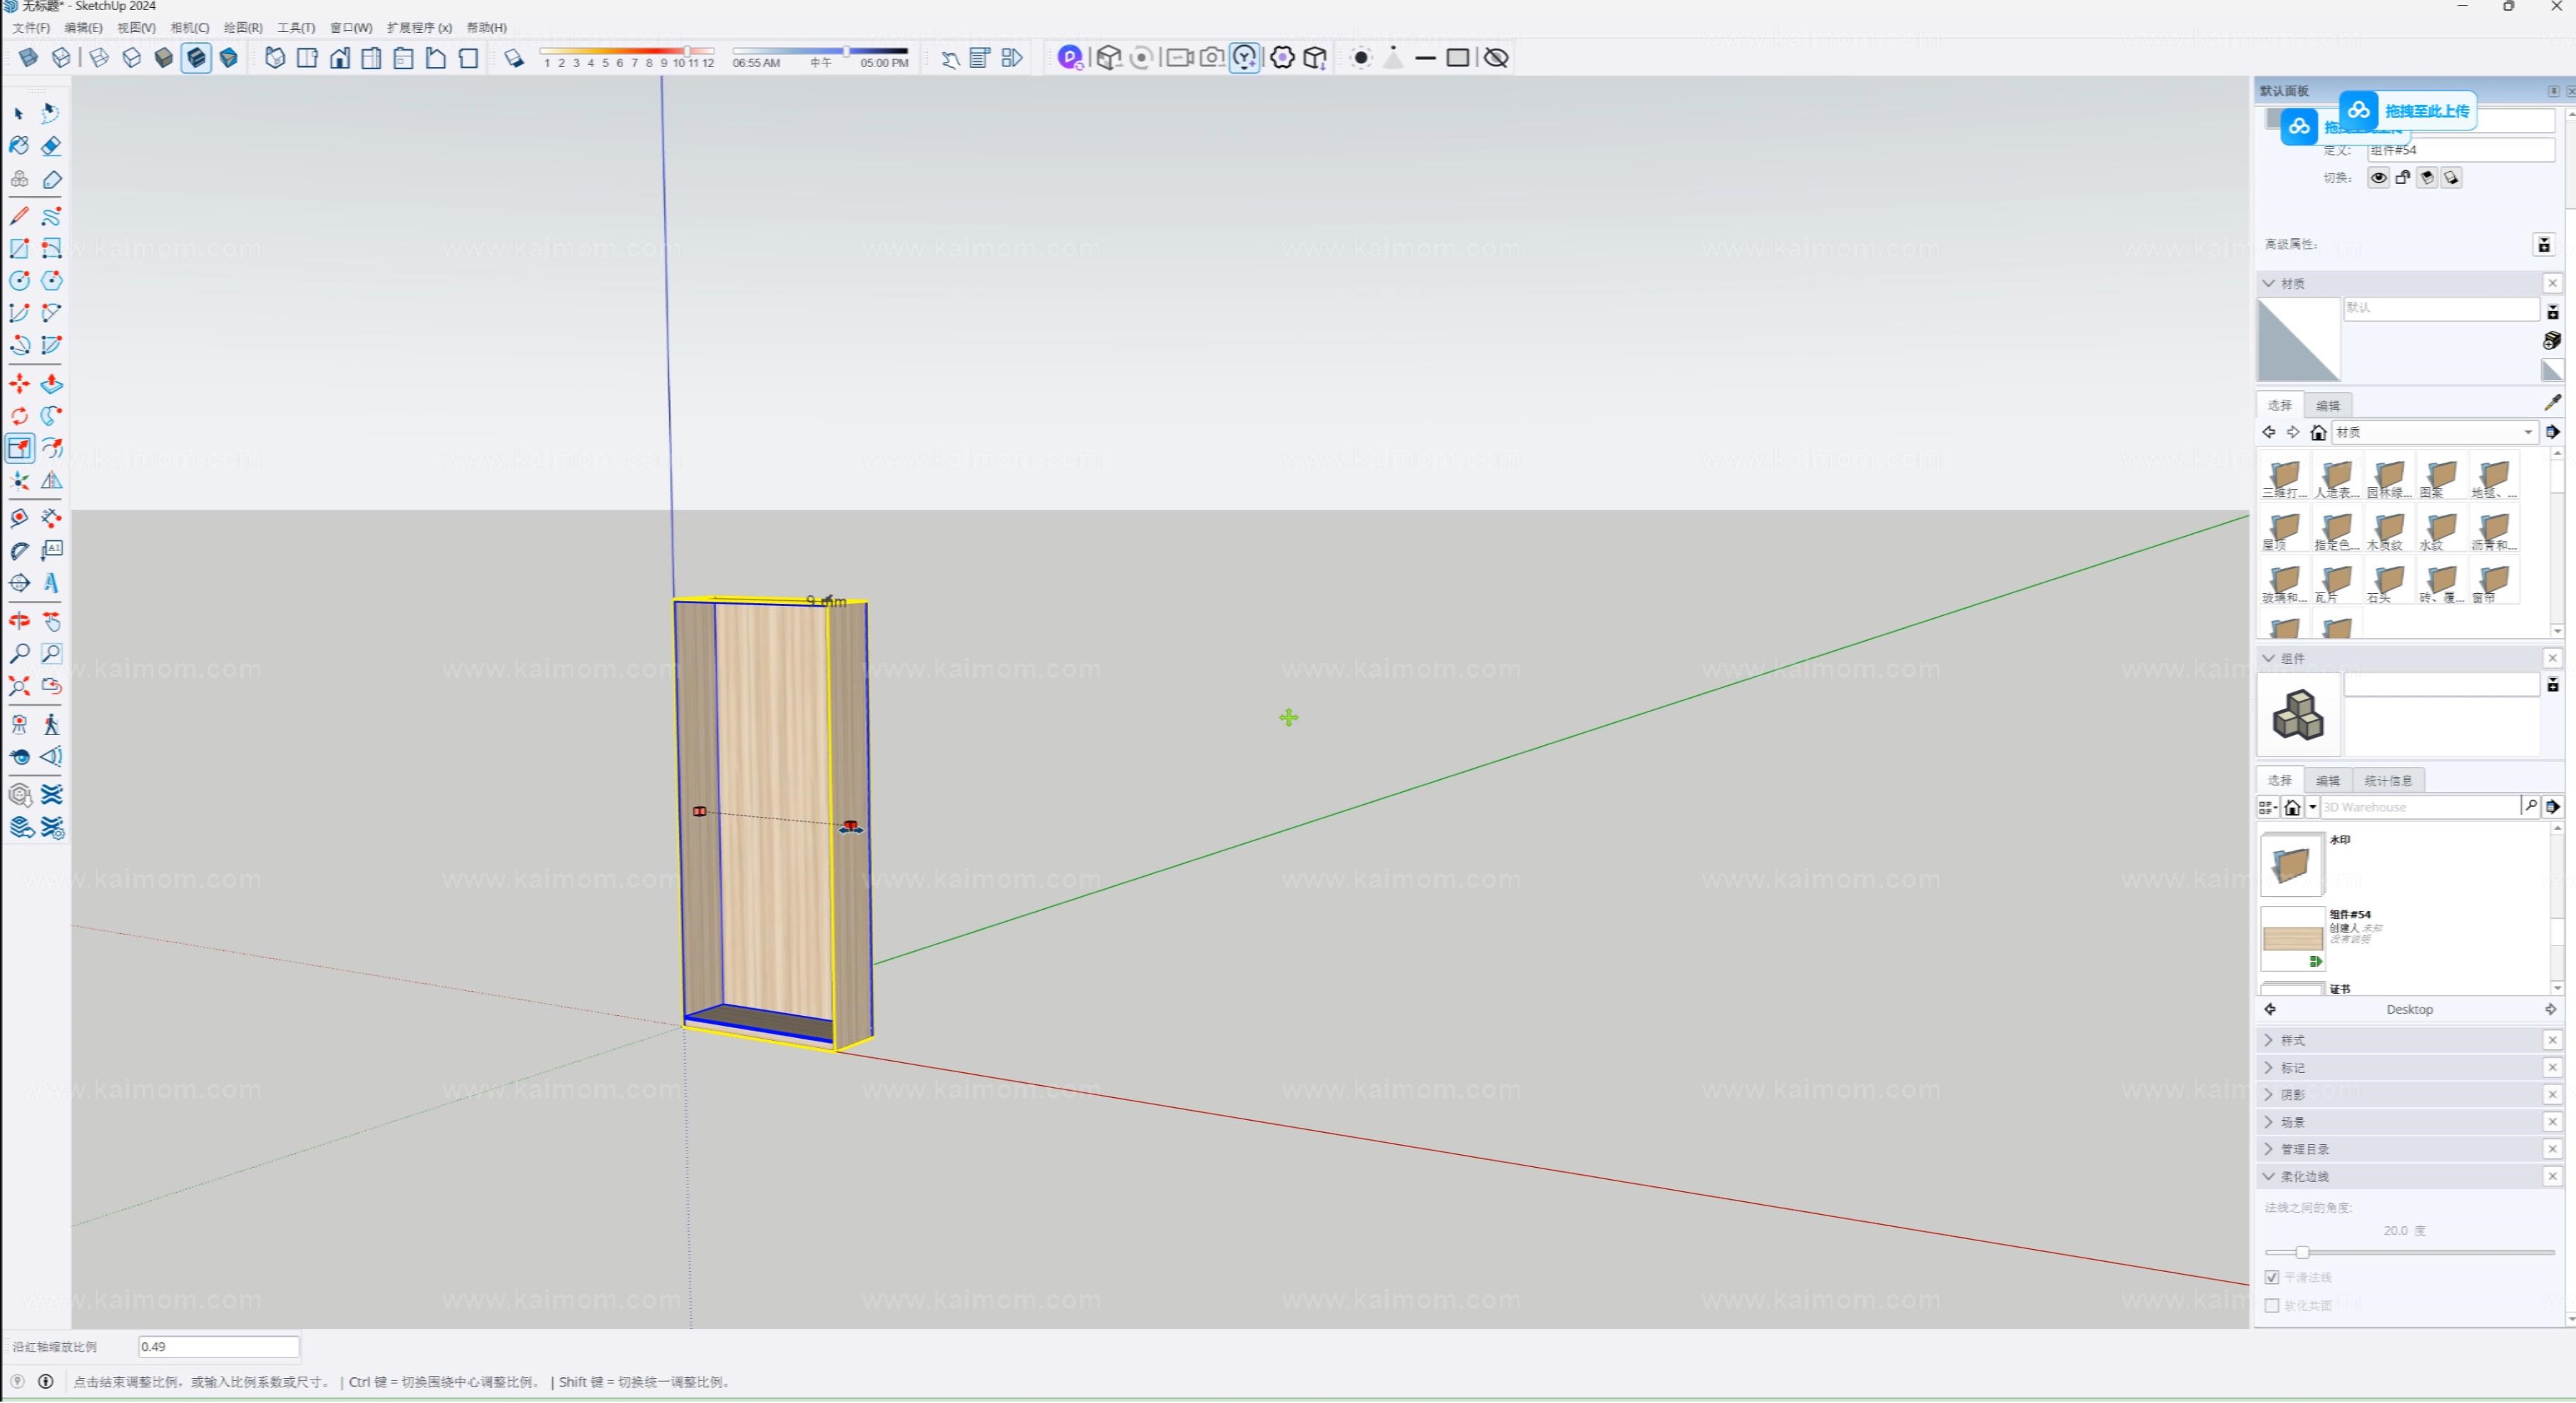
Task: Switch to Iso view in toolbar
Action: 275,58
